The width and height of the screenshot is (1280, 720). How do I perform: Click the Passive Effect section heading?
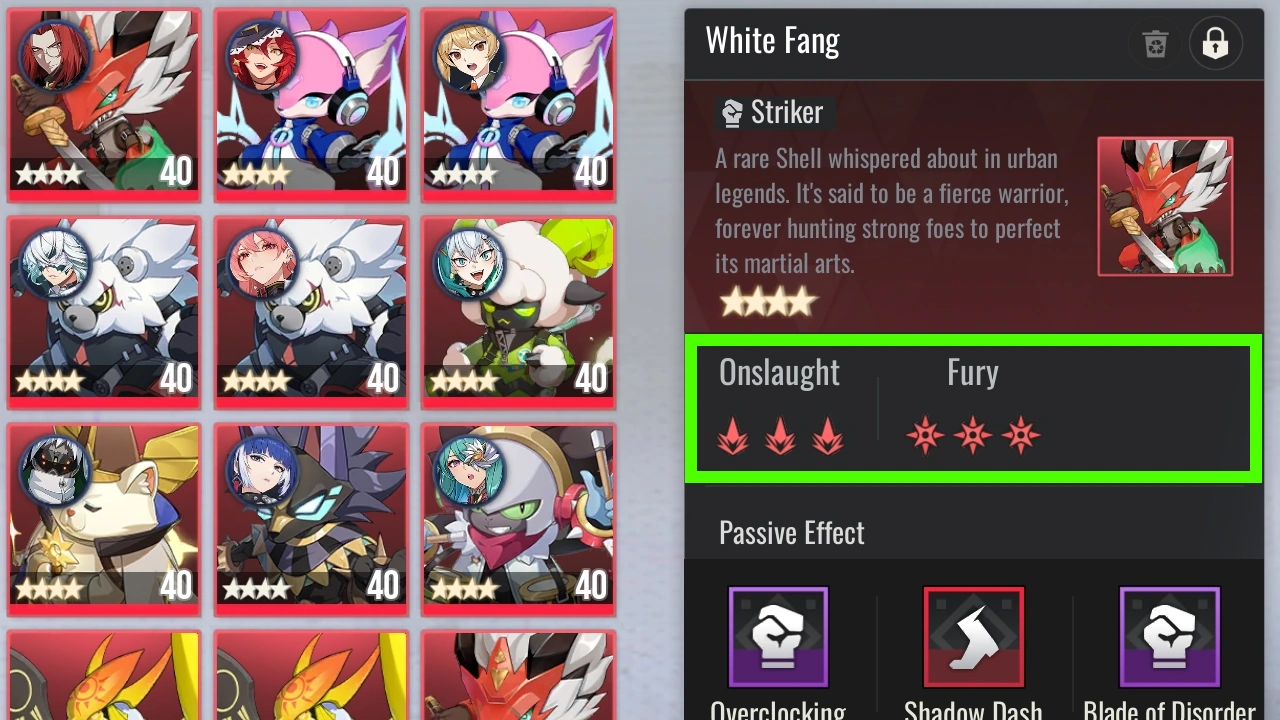coord(792,533)
